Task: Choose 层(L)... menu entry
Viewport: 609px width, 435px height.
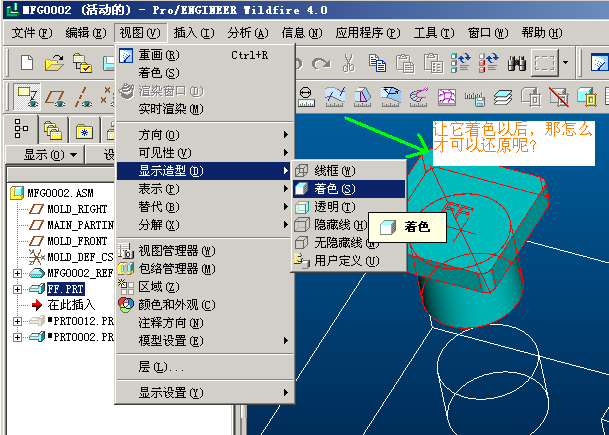Action: click(205, 367)
